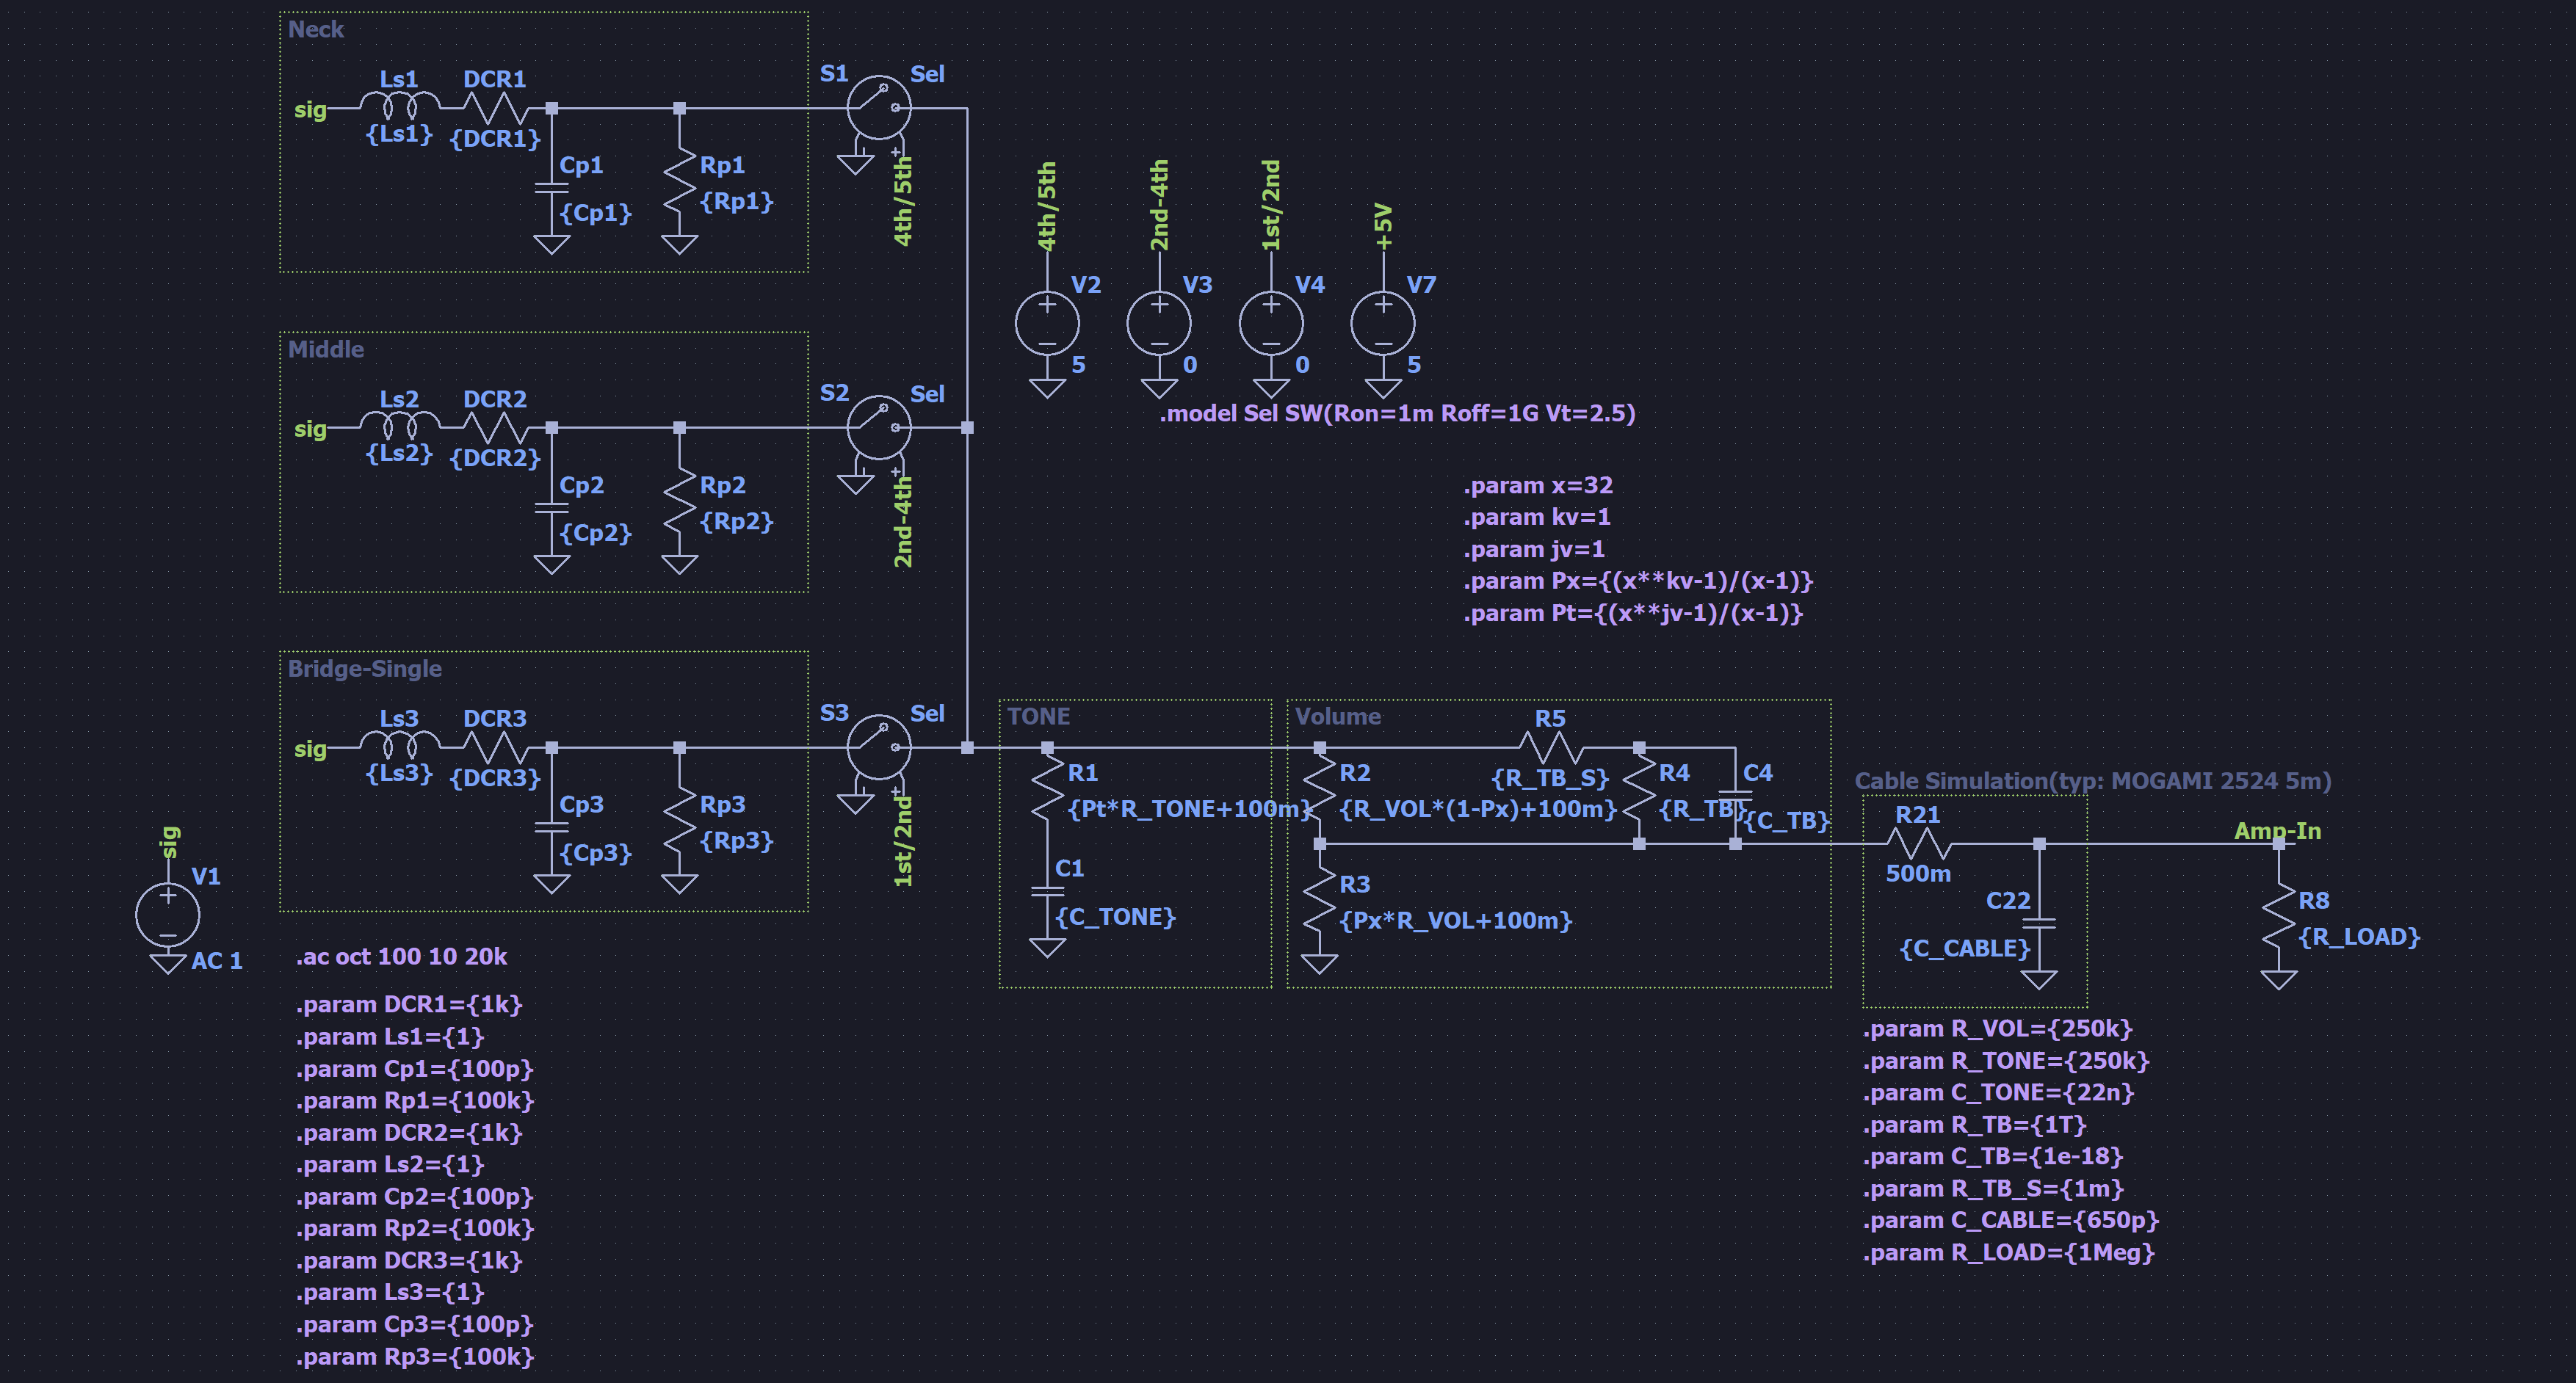Click the .ac oct 100 10 20k directive
2576x1383 pixels.
[402, 957]
